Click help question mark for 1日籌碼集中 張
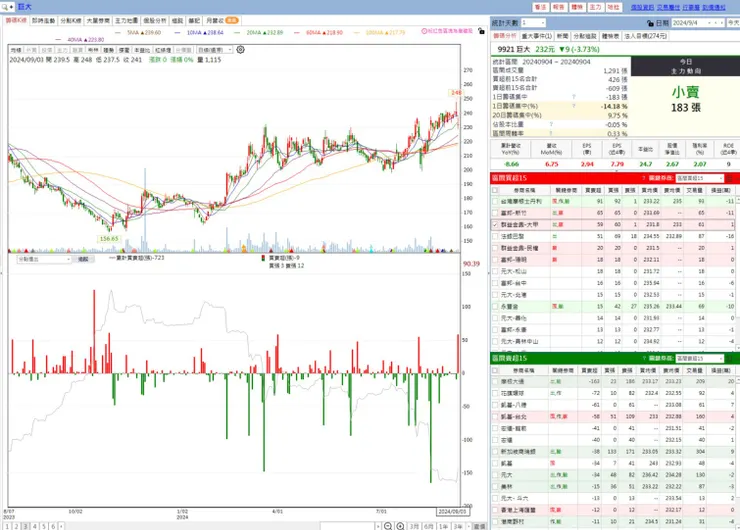Image resolution: width=740 pixels, height=530 pixels. click(x=574, y=97)
